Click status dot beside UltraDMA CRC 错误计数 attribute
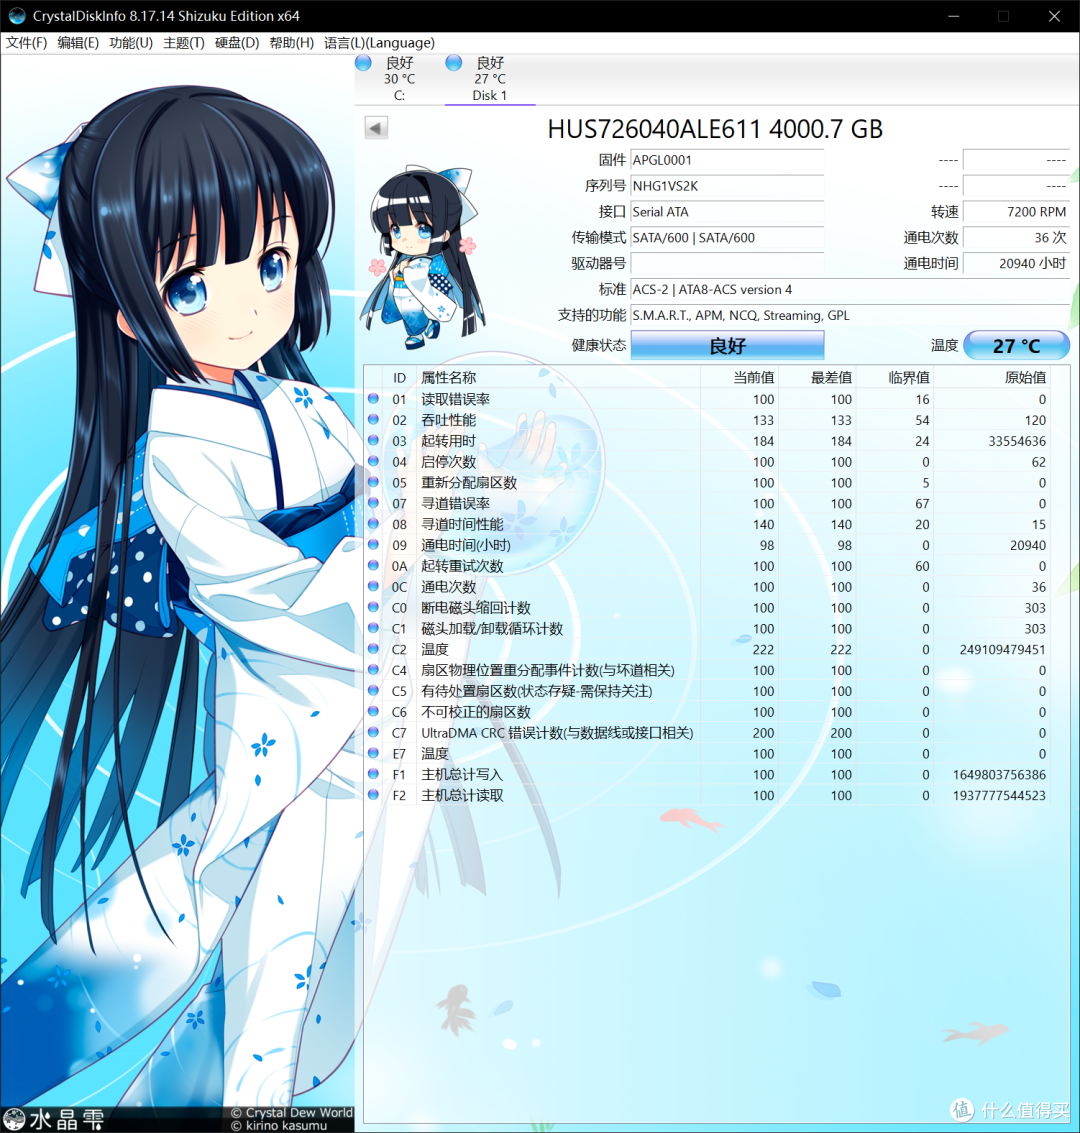The width and height of the screenshot is (1080, 1133). pyautogui.click(x=372, y=732)
